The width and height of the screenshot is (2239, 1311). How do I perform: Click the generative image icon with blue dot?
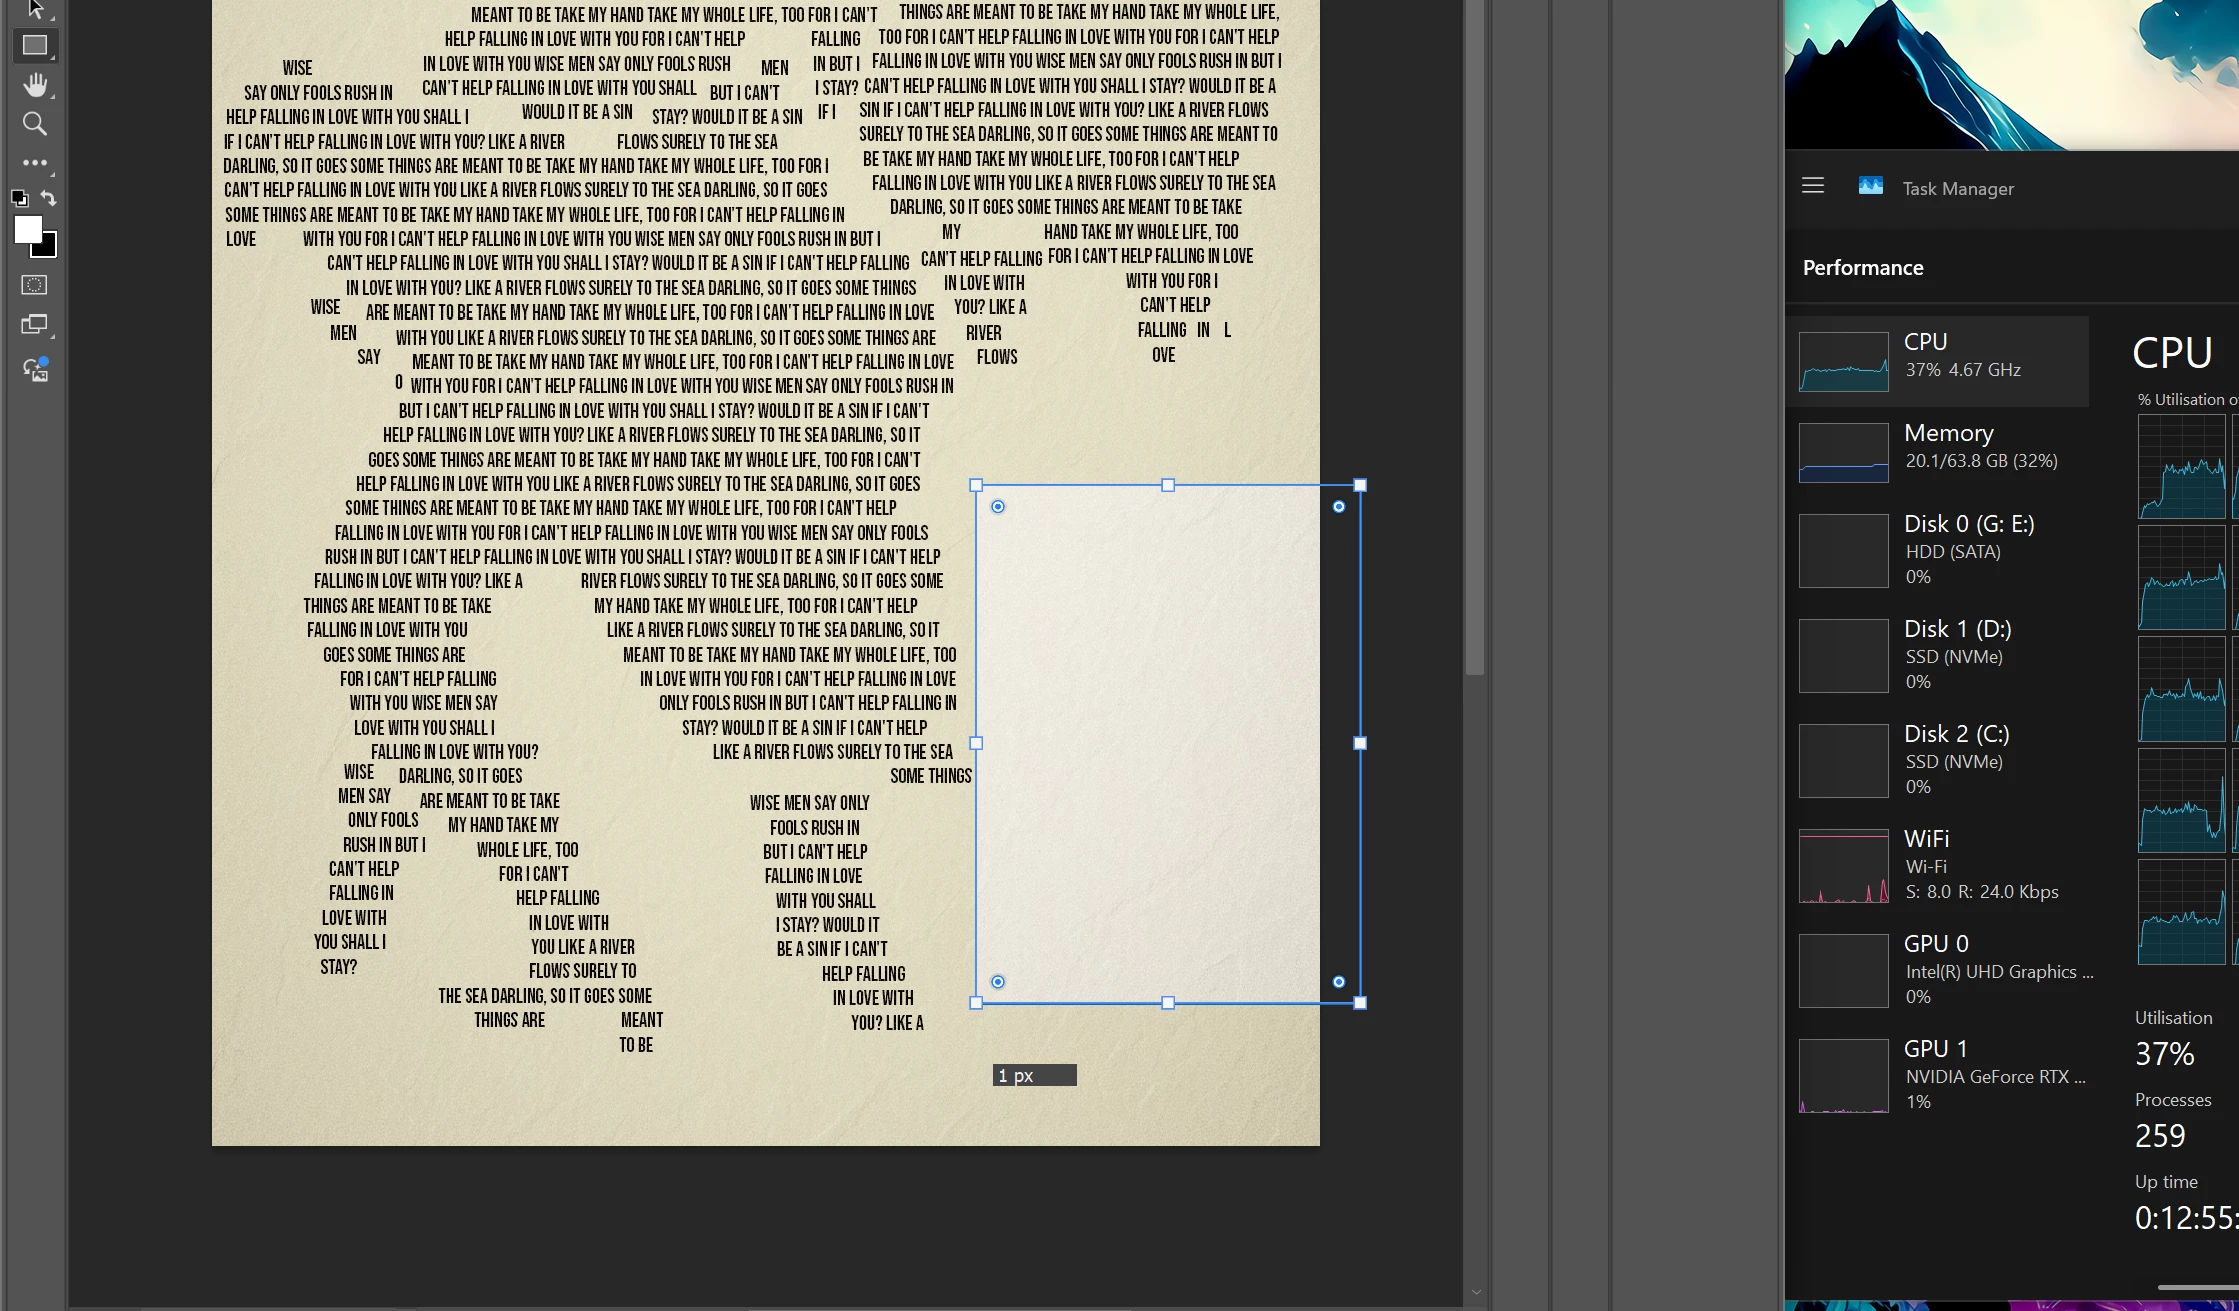tap(35, 370)
